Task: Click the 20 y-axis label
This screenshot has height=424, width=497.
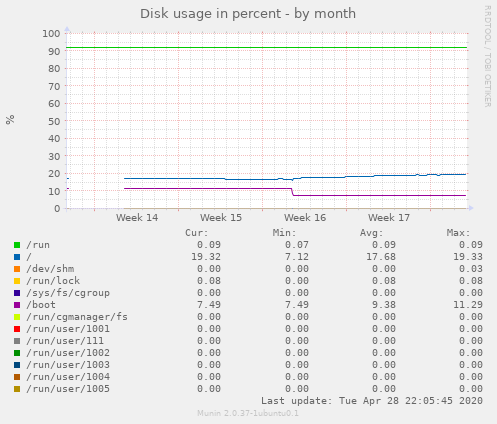Action: (54, 174)
